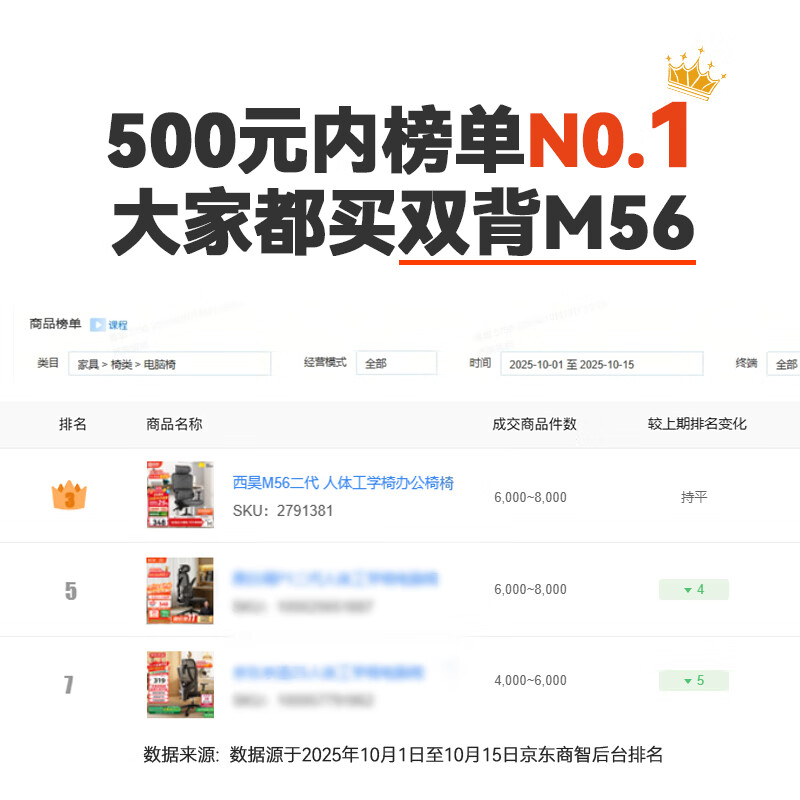The width and height of the screenshot is (800, 800).
Task: Click the 课程 video play icon
Action: 97,324
